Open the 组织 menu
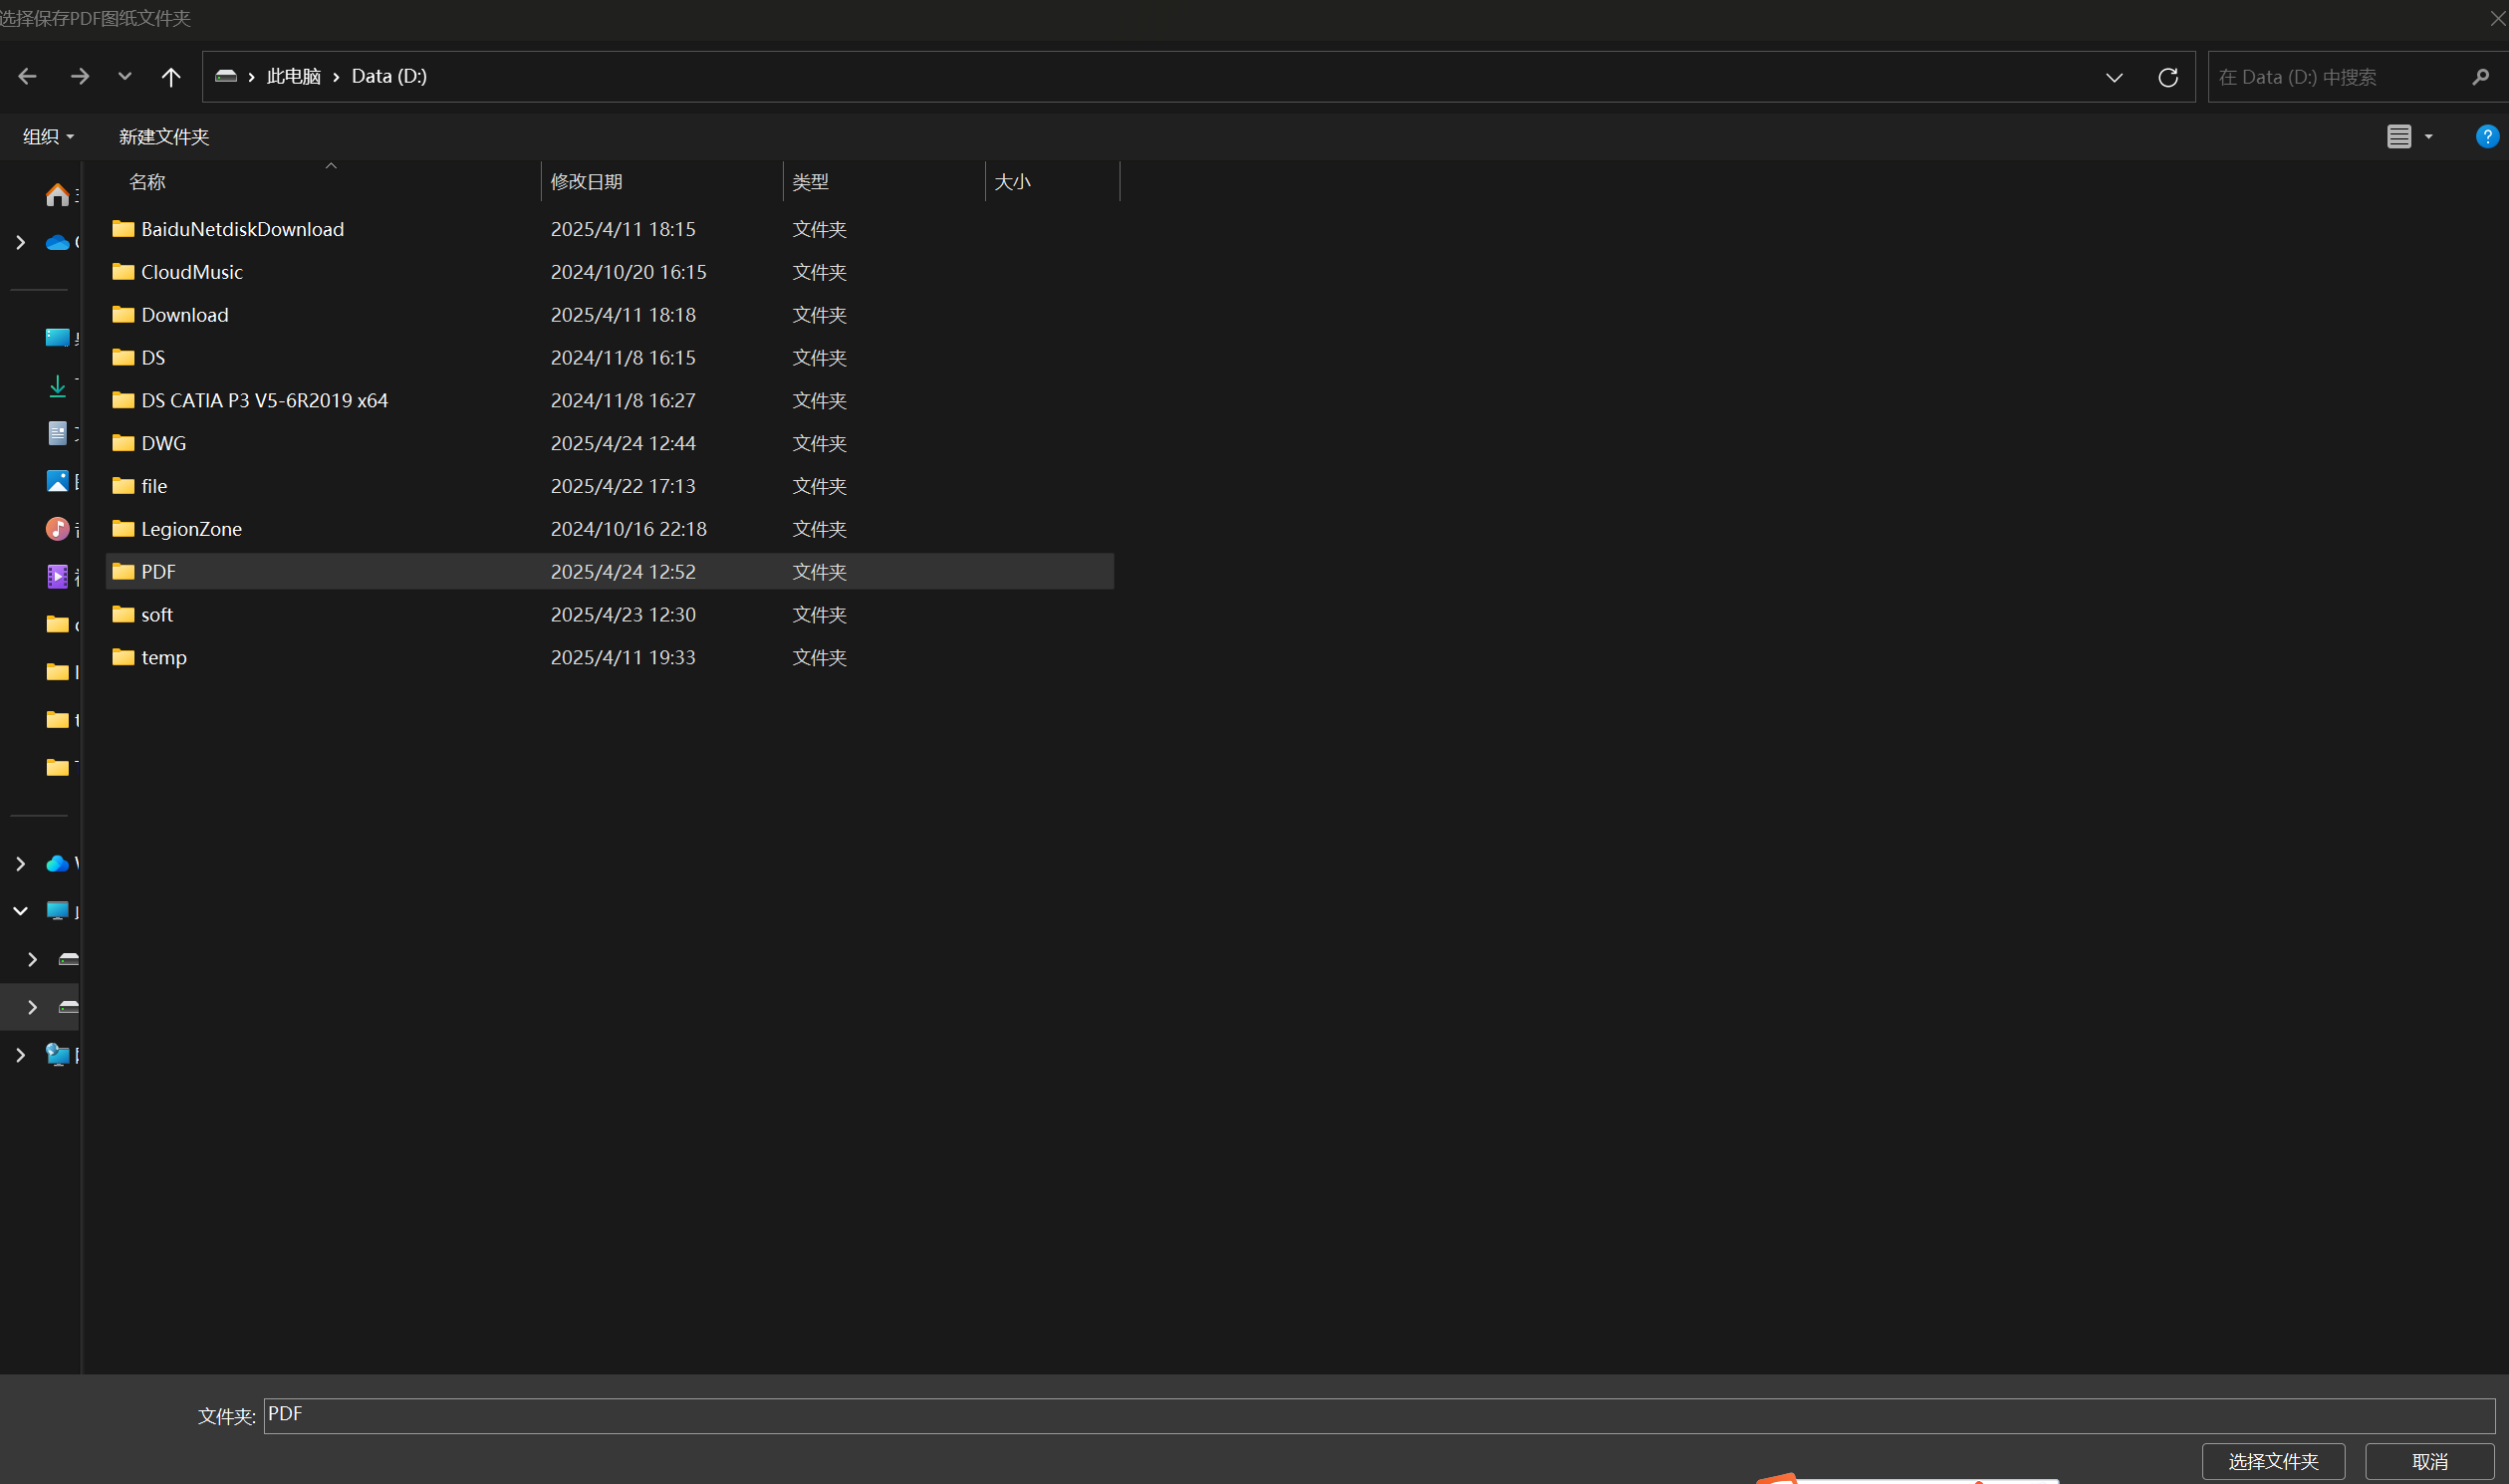Viewport: 2509px width, 1484px height. (x=47, y=136)
